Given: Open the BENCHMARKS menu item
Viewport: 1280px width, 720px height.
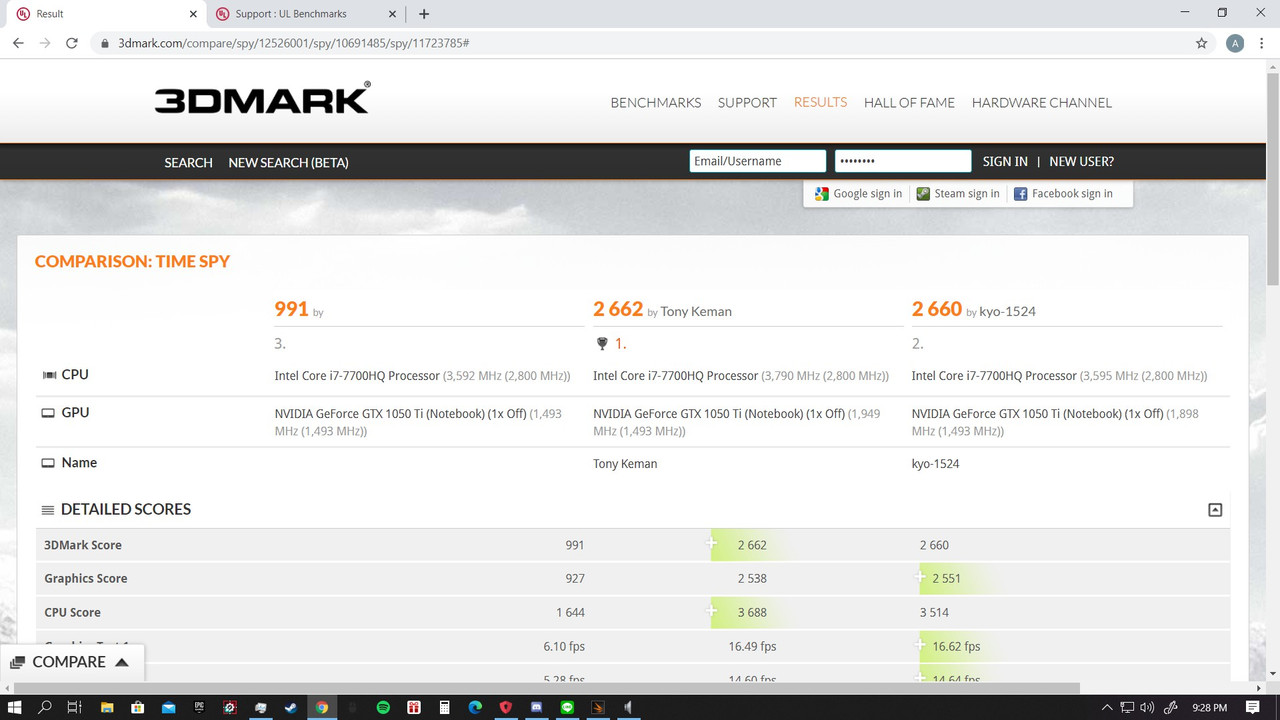Looking at the screenshot, I should coord(656,103).
